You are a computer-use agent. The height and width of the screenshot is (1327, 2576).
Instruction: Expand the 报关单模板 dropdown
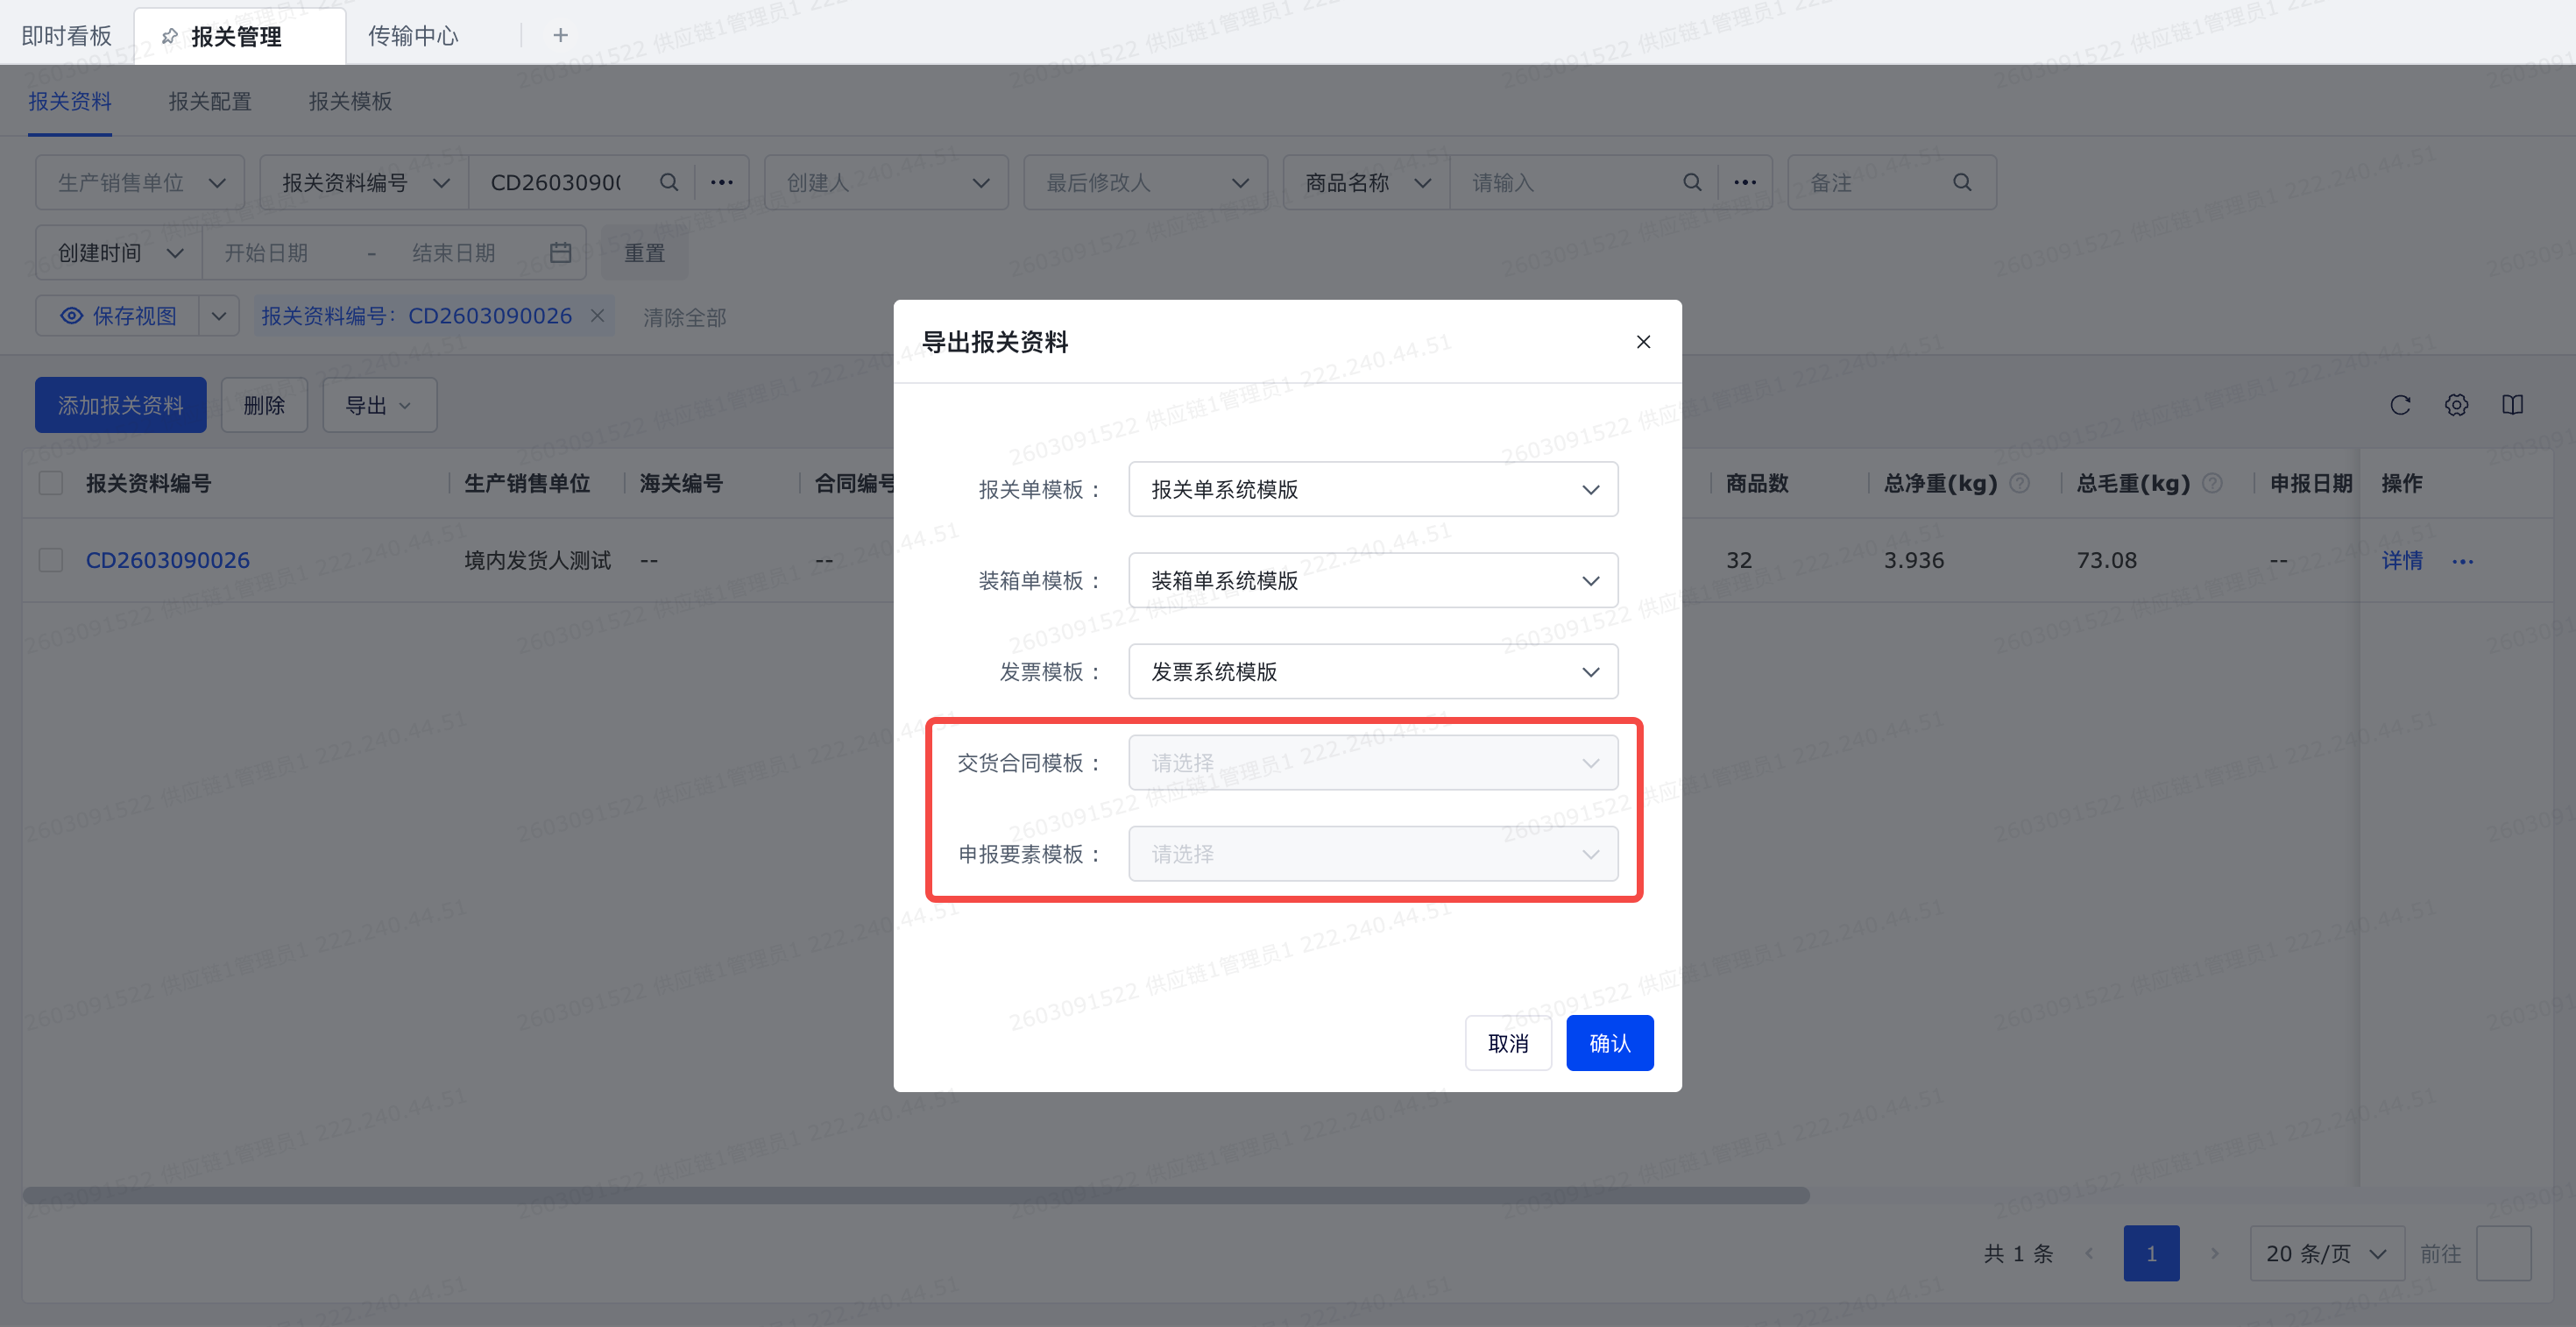[x=1372, y=489]
